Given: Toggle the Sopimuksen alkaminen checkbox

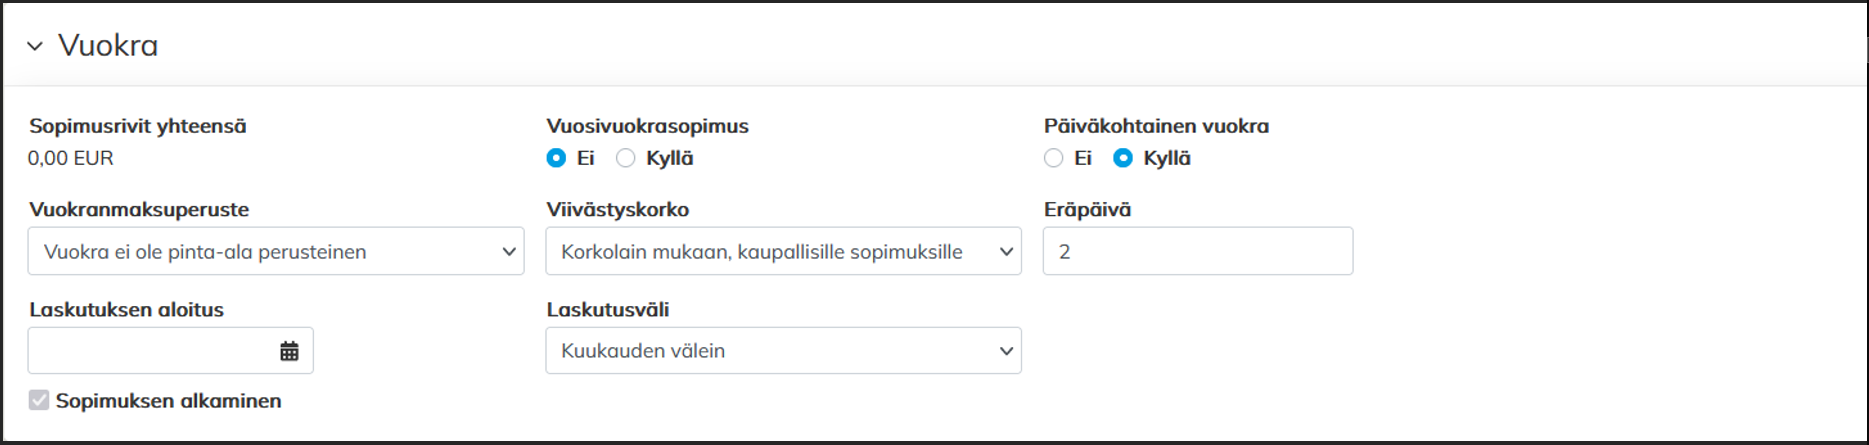Looking at the screenshot, I should (x=39, y=400).
